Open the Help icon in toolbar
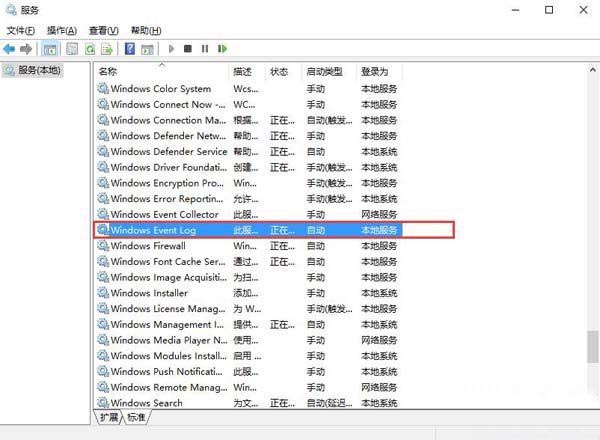 click(x=129, y=48)
